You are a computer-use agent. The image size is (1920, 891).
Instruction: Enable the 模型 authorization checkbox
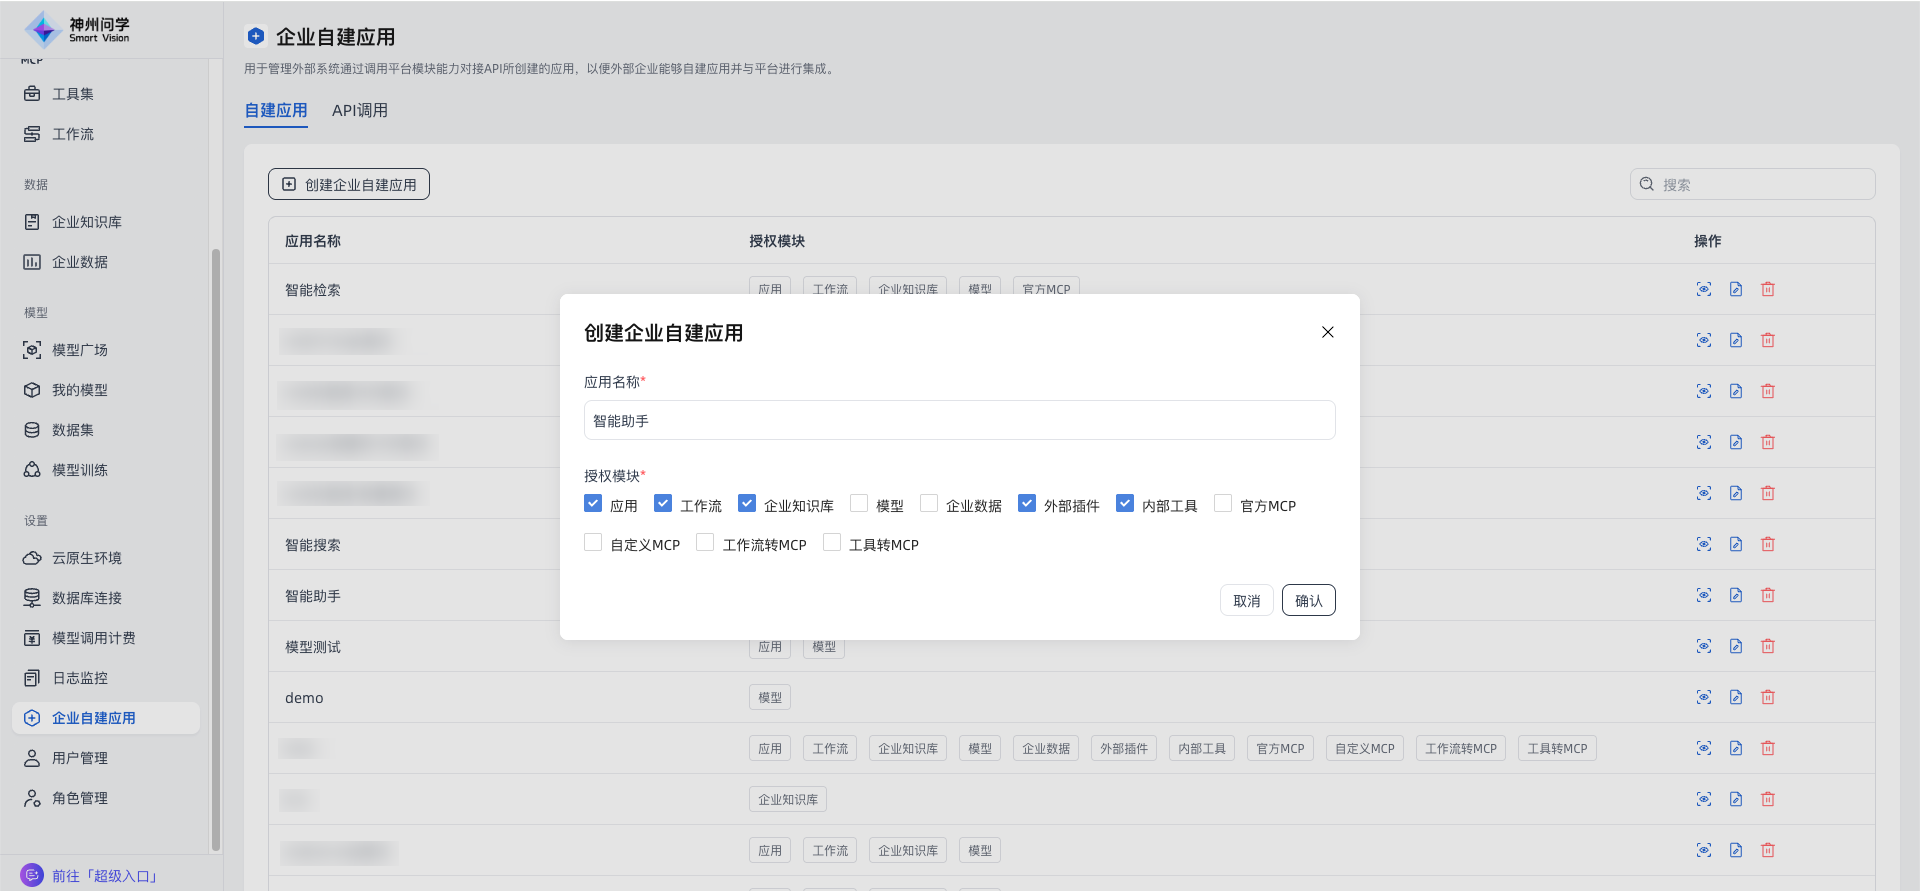[x=859, y=504]
